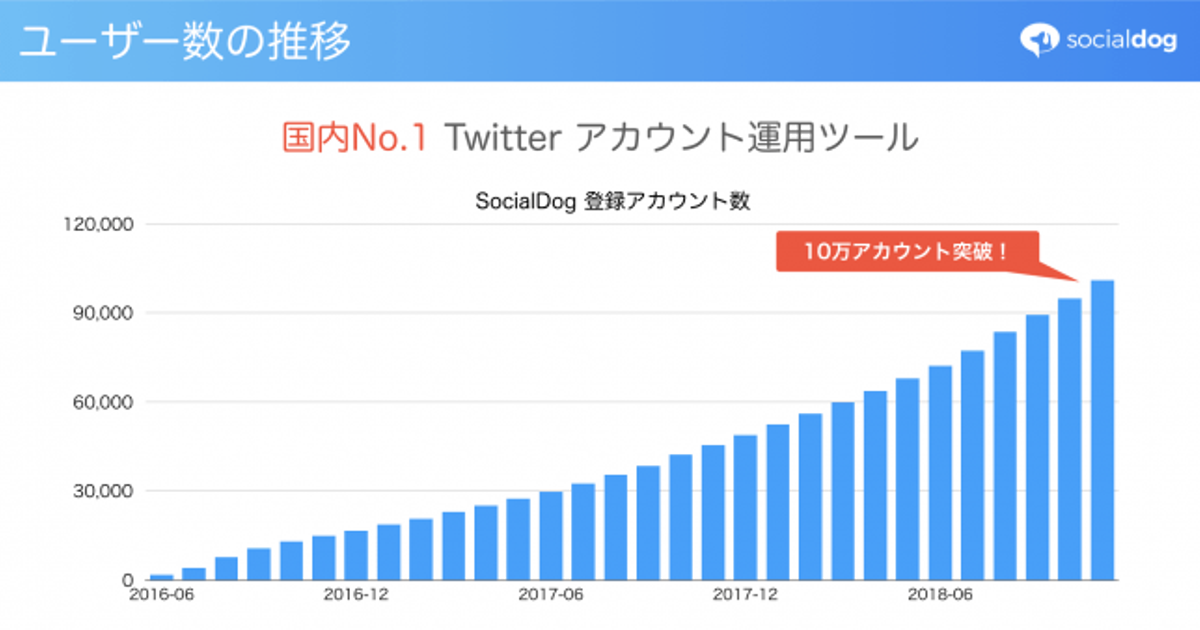Click the 2017-12 x-axis label
Screen dimensions: 1200x630
[x=745, y=595]
